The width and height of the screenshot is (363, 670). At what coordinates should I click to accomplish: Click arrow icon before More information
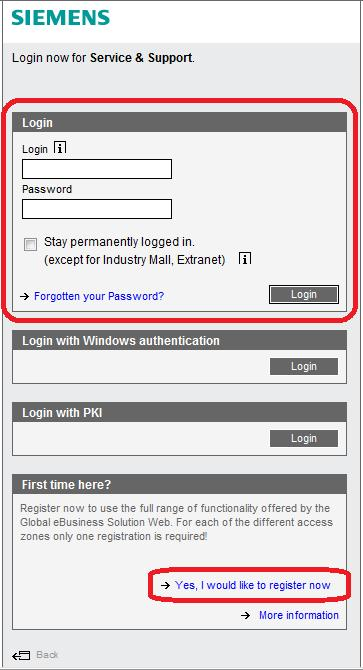[245, 615]
